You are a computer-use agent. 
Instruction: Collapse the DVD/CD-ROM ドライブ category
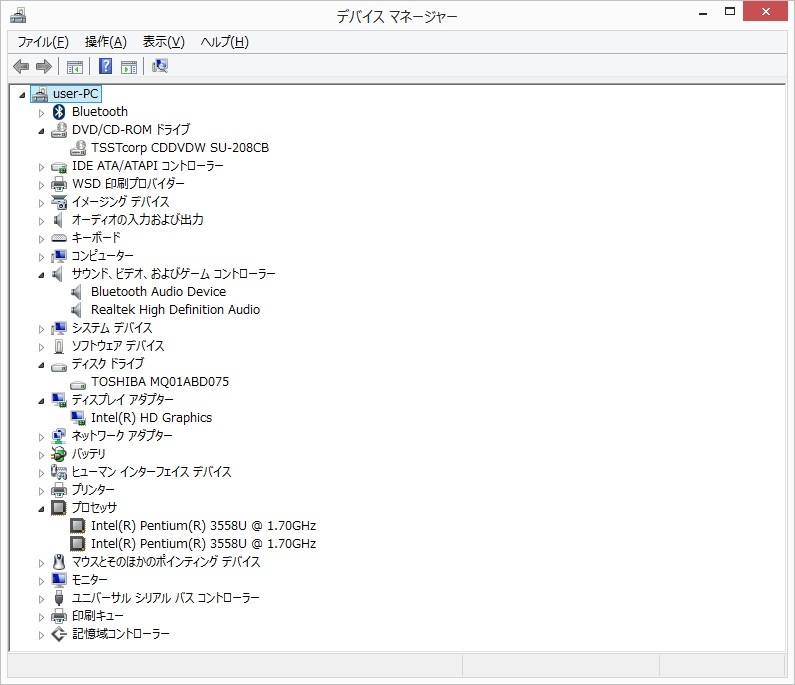(41, 131)
